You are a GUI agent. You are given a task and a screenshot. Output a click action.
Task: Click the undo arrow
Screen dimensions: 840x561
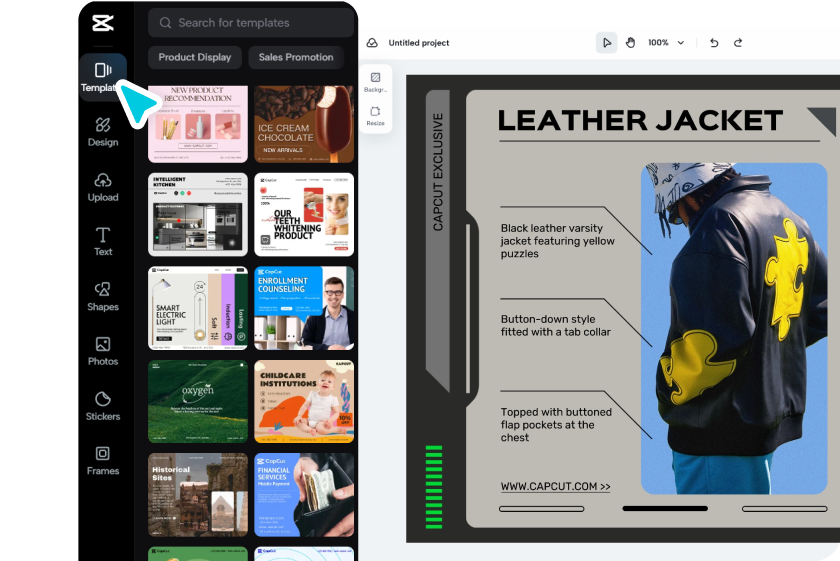pos(714,43)
